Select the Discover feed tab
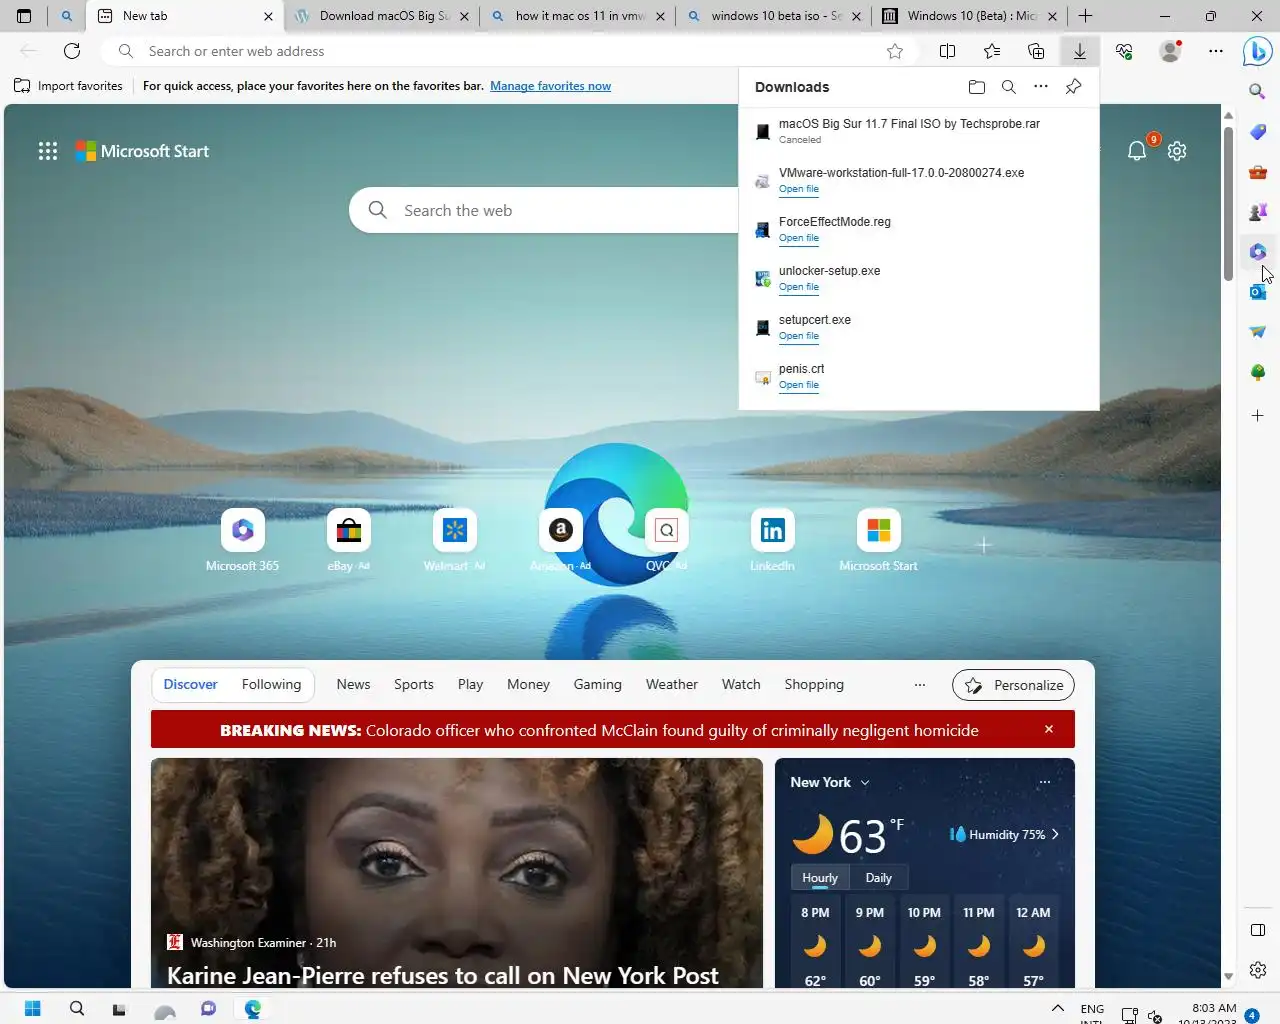This screenshot has width=1280, height=1024. click(190, 685)
